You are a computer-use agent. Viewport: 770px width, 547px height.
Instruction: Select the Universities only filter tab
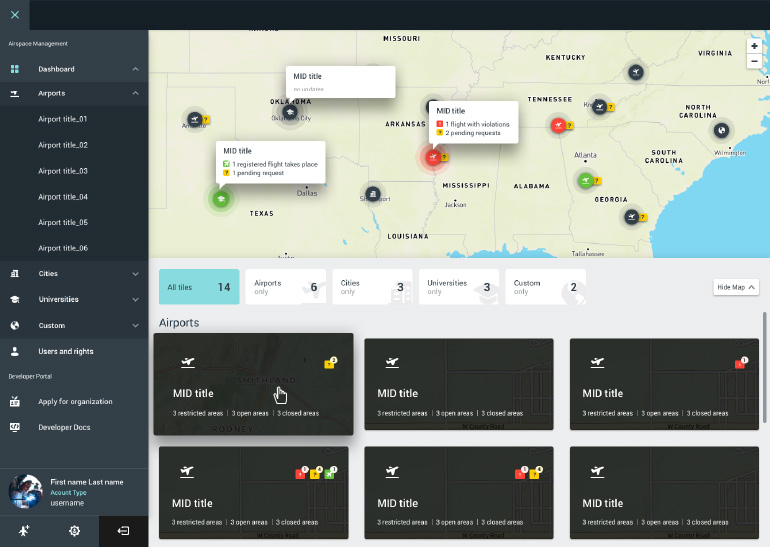(x=459, y=287)
